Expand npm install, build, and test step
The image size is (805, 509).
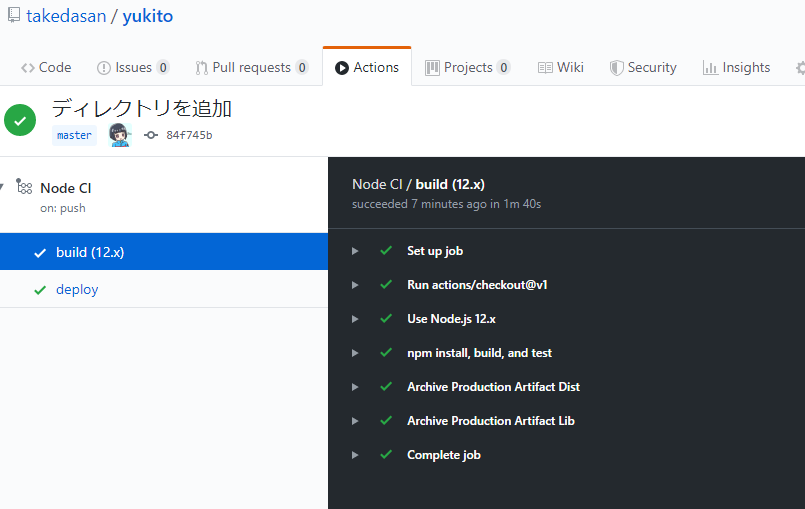(355, 353)
